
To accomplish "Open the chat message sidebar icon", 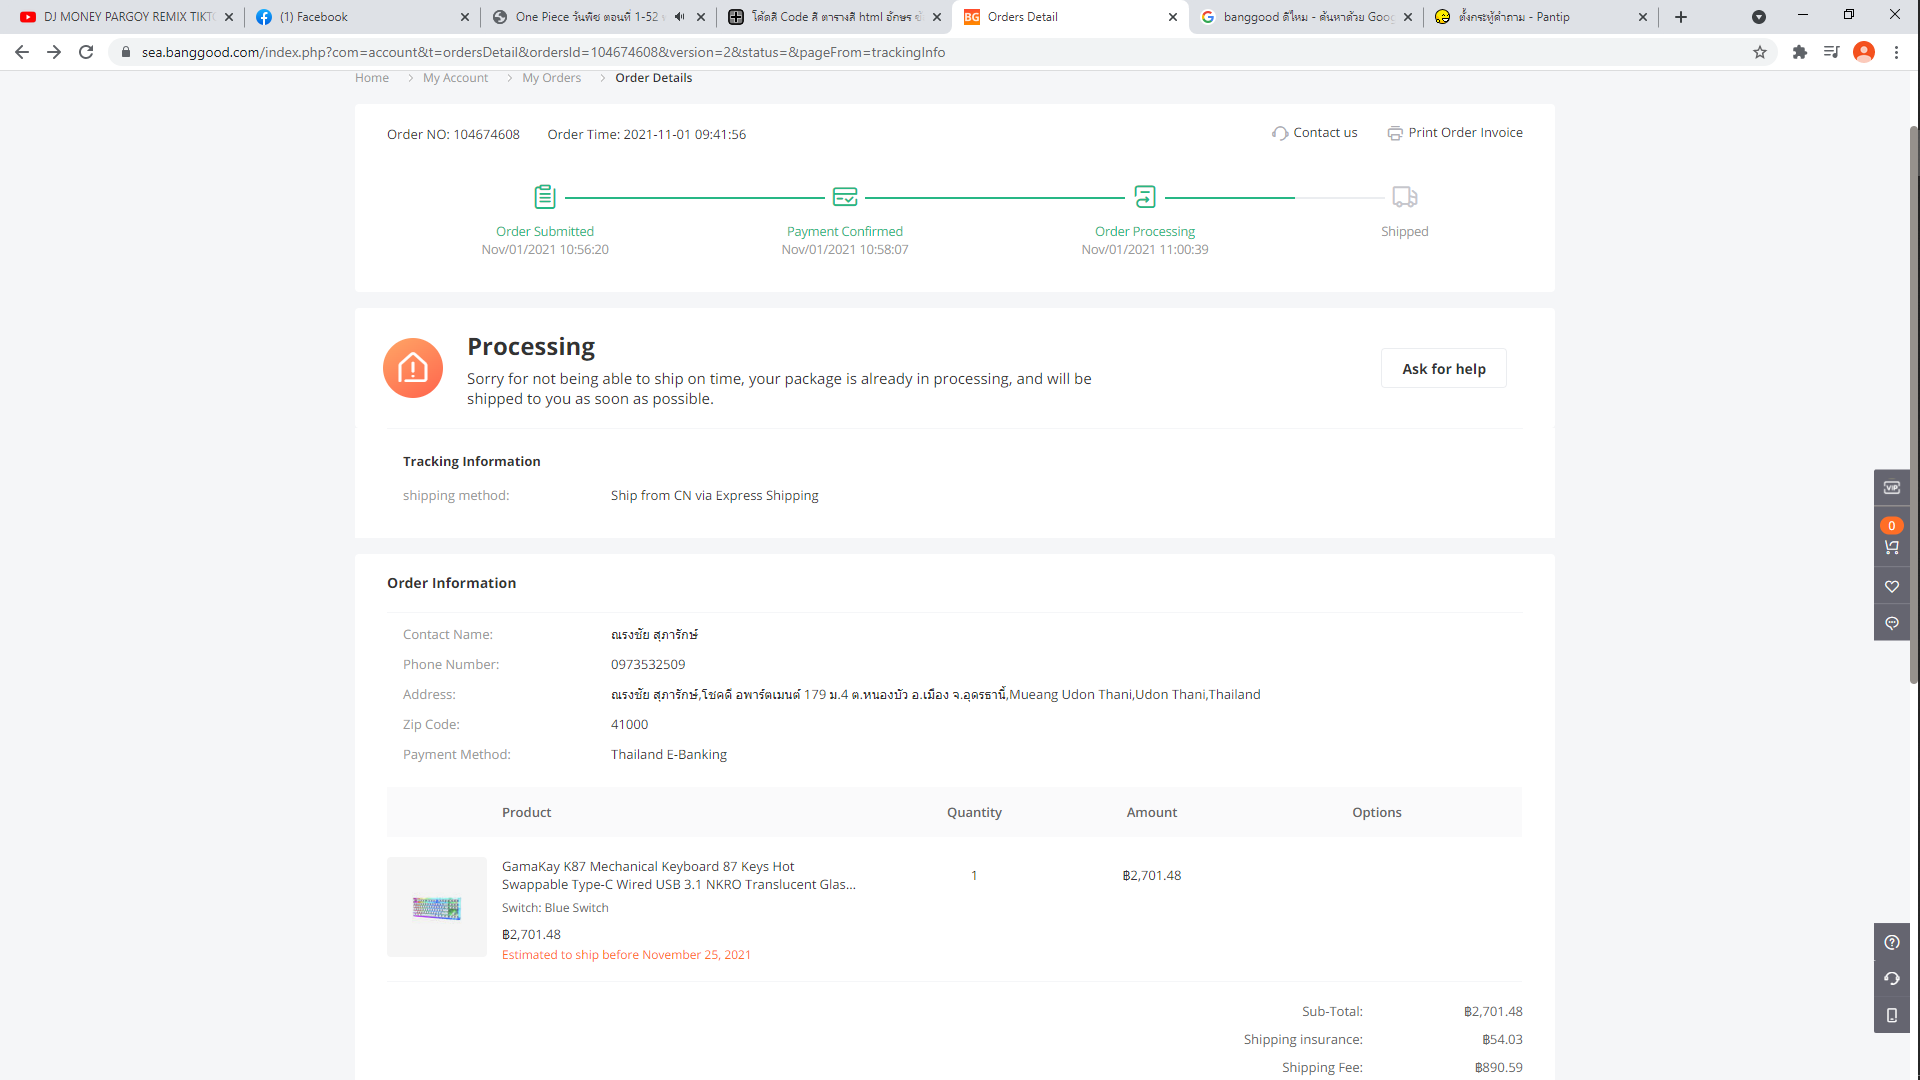I will (x=1892, y=623).
